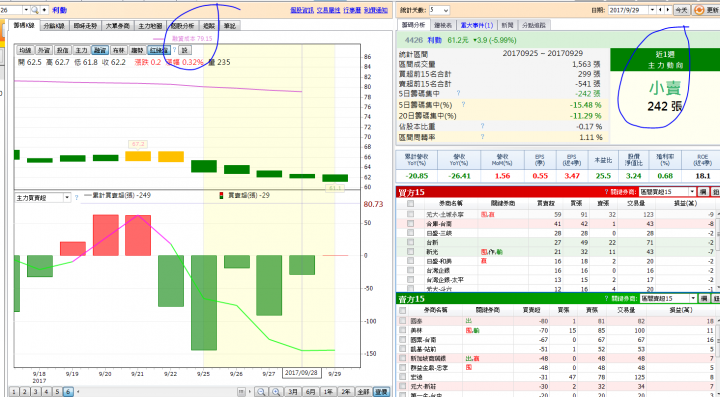
Task: Sort 賣方15 by 交易量 column header
Action: click(626, 310)
